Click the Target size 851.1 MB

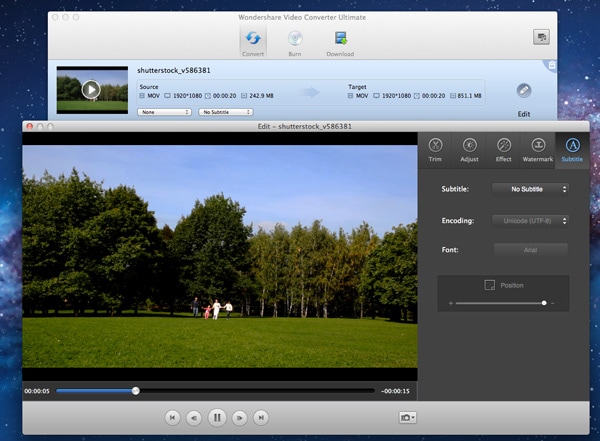469,96
